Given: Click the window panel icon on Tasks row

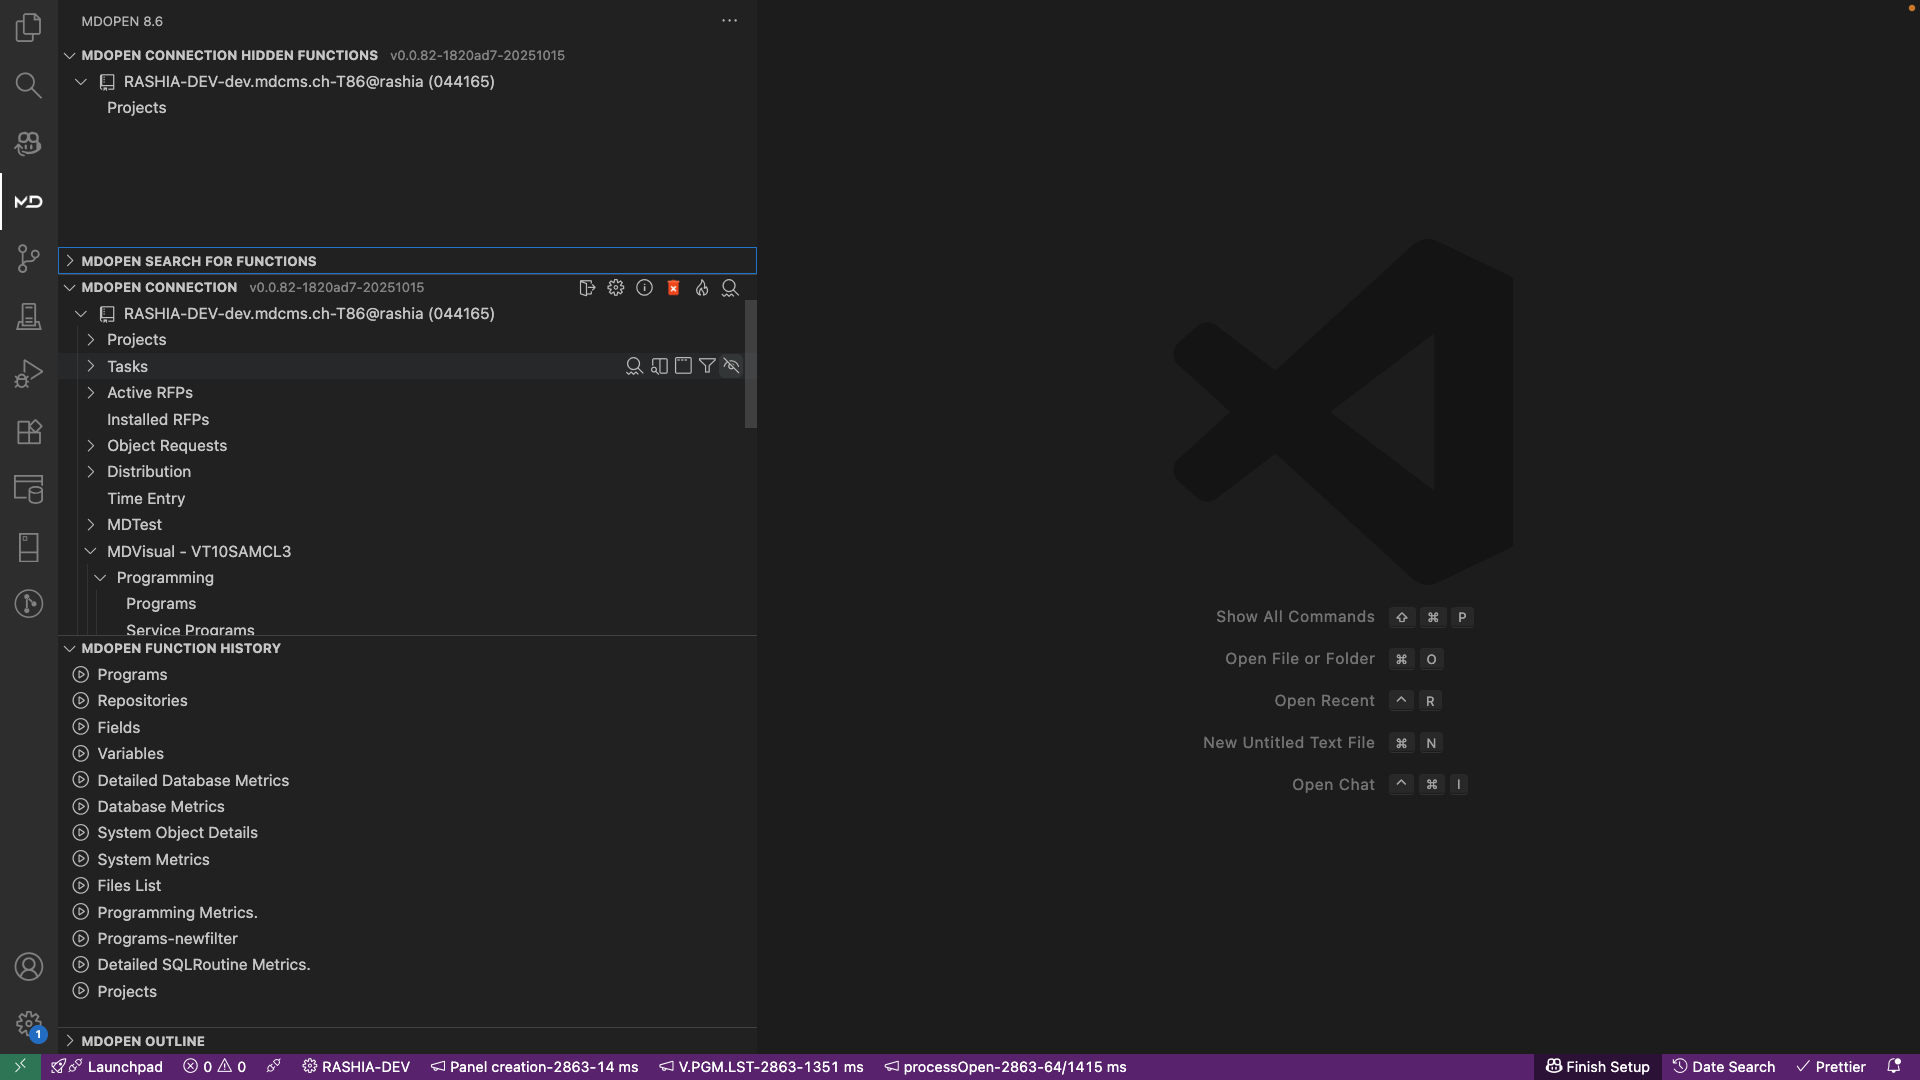Looking at the screenshot, I should [683, 366].
